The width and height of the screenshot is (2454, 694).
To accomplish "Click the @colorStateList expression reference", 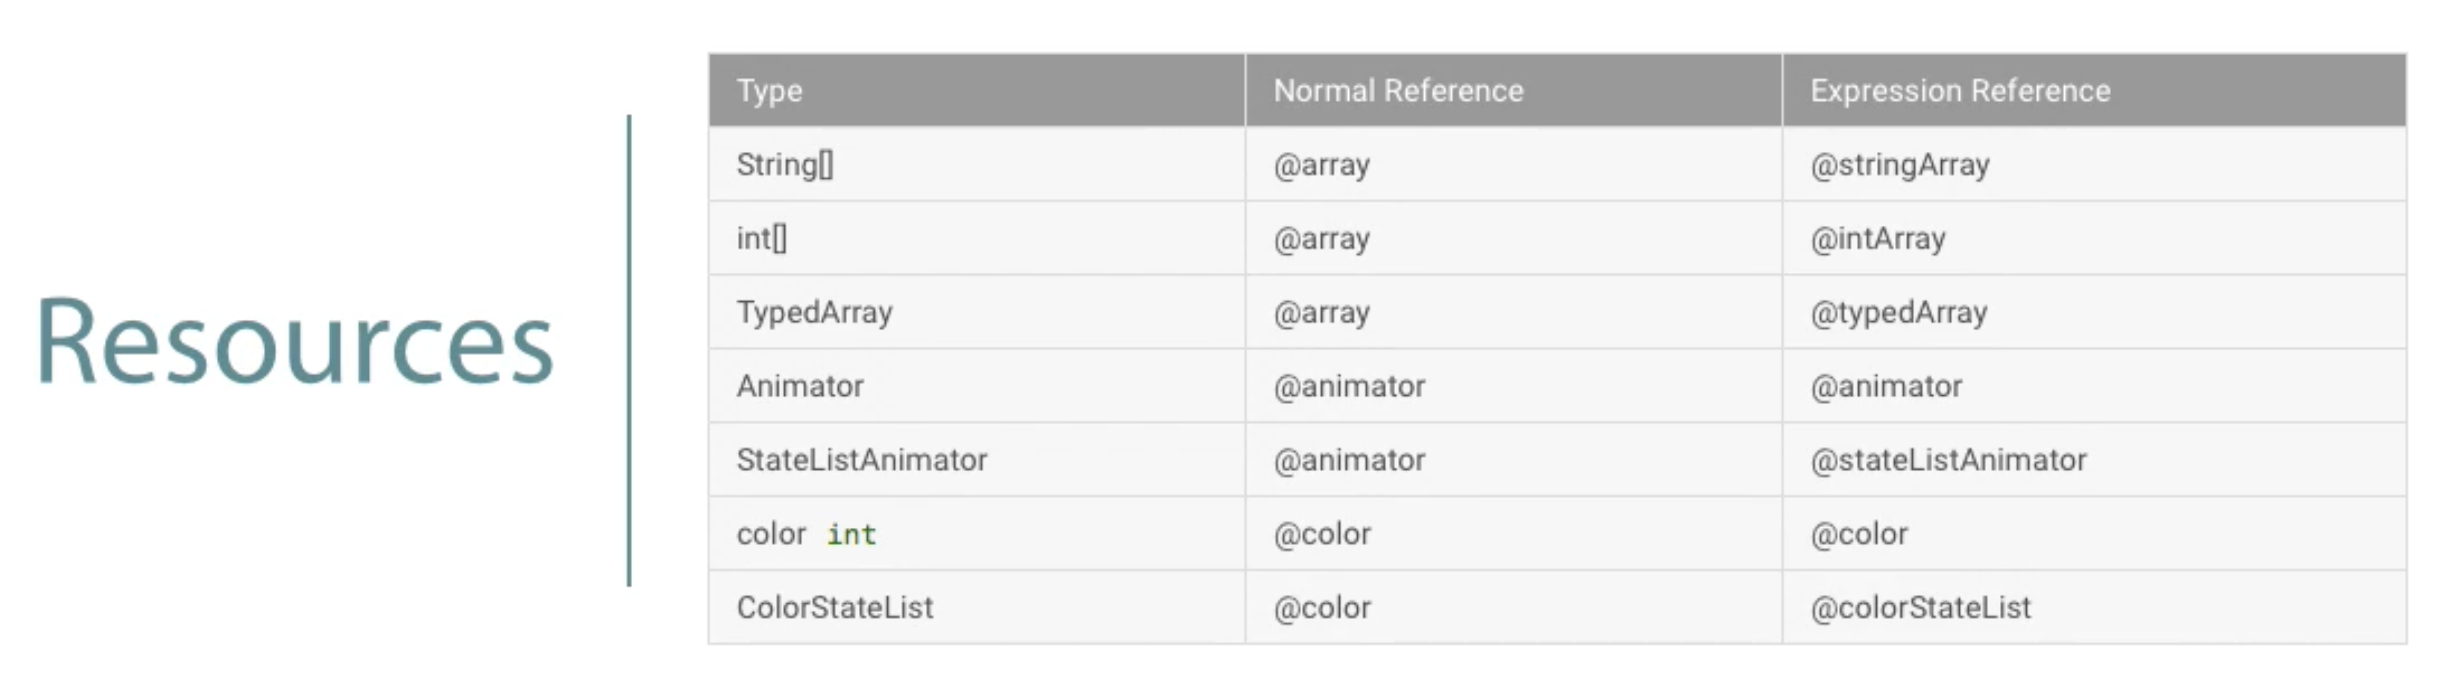I will (x=1920, y=608).
